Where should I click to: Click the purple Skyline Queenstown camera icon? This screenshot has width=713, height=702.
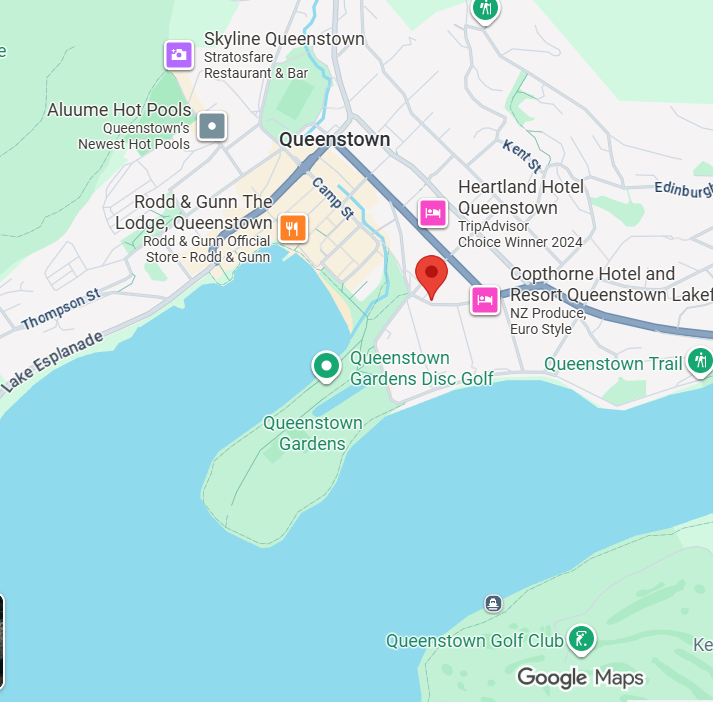tap(179, 55)
